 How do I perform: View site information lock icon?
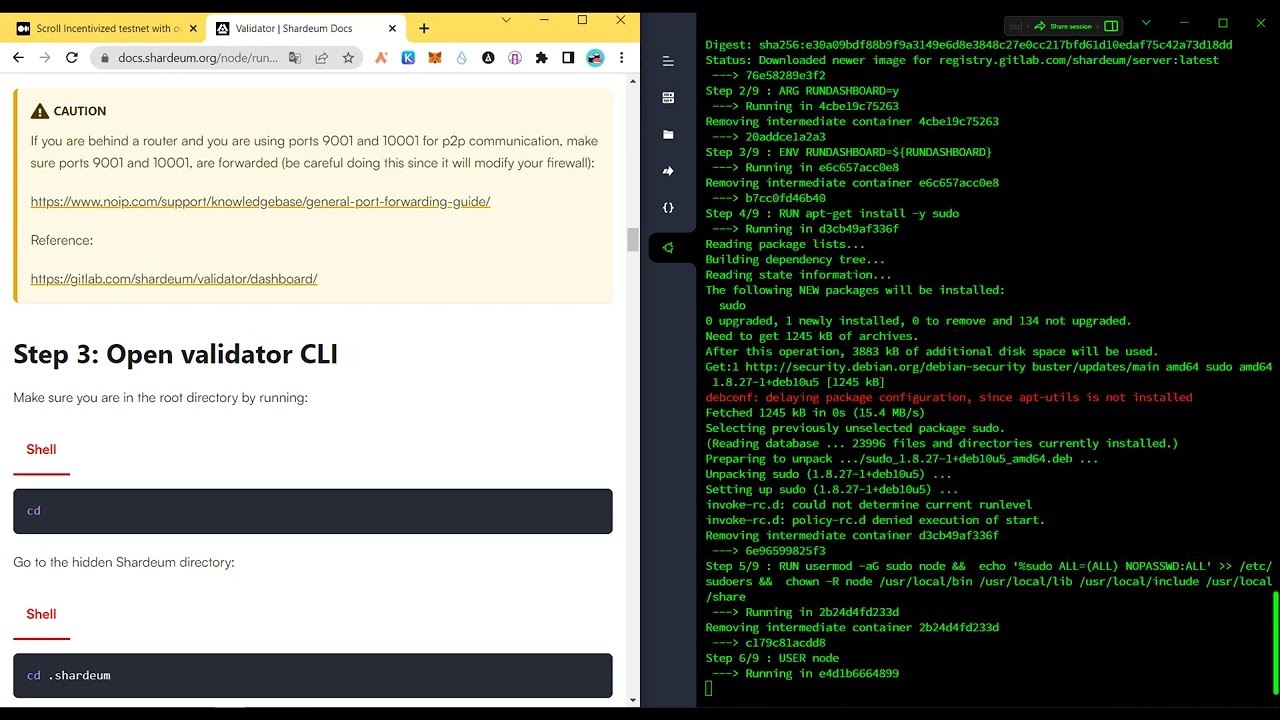click(x=104, y=58)
